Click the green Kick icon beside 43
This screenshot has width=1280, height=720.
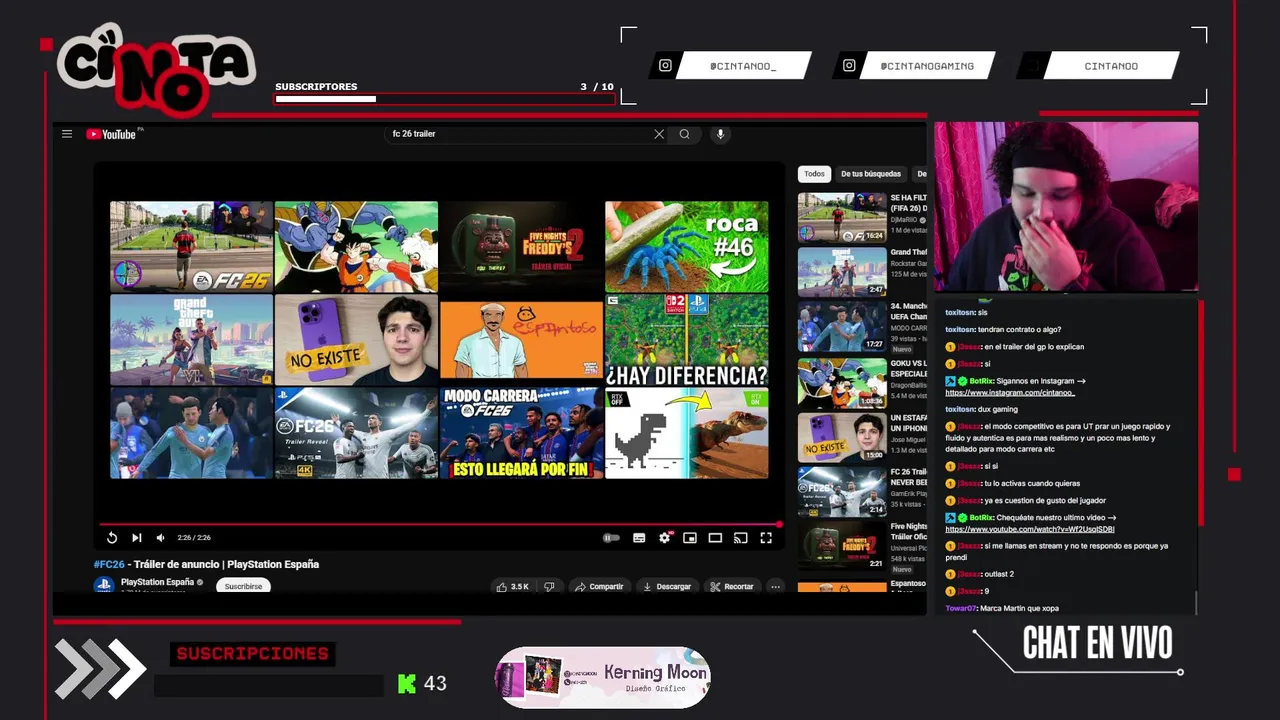(406, 684)
